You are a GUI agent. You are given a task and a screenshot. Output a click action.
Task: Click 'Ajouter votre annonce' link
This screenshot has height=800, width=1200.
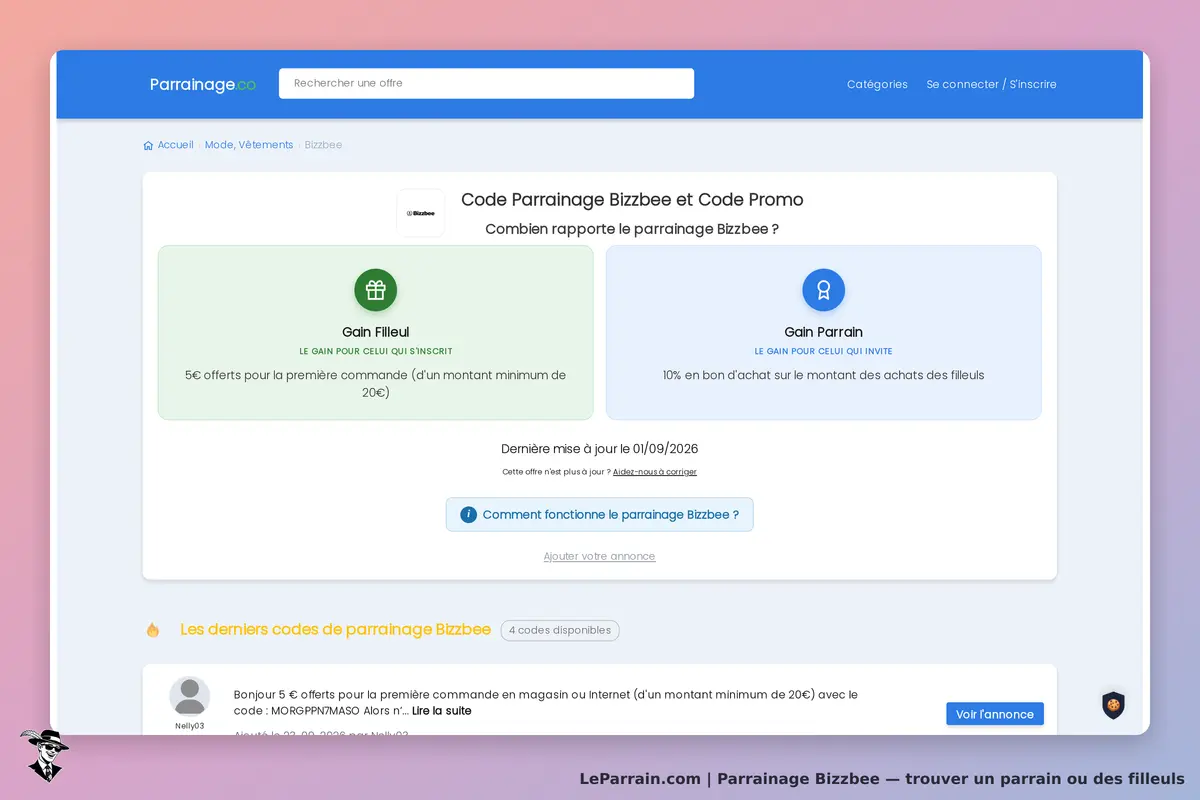click(x=600, y=556)
